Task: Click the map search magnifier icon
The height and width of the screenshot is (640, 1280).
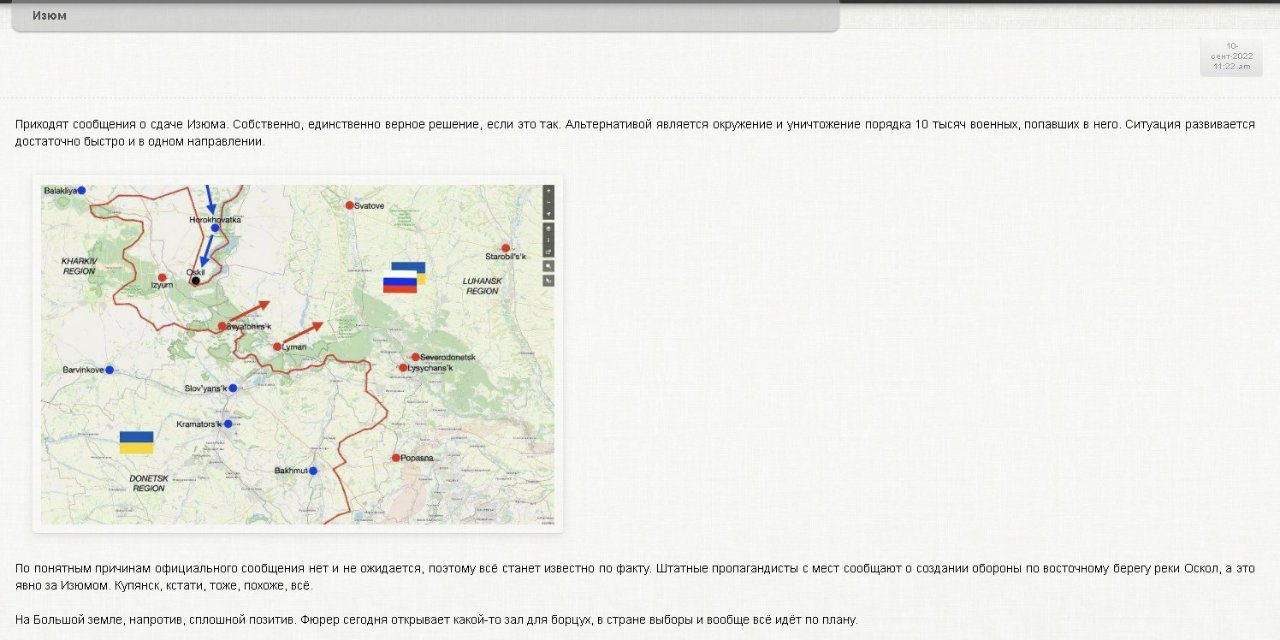Action: coord(548,266)
